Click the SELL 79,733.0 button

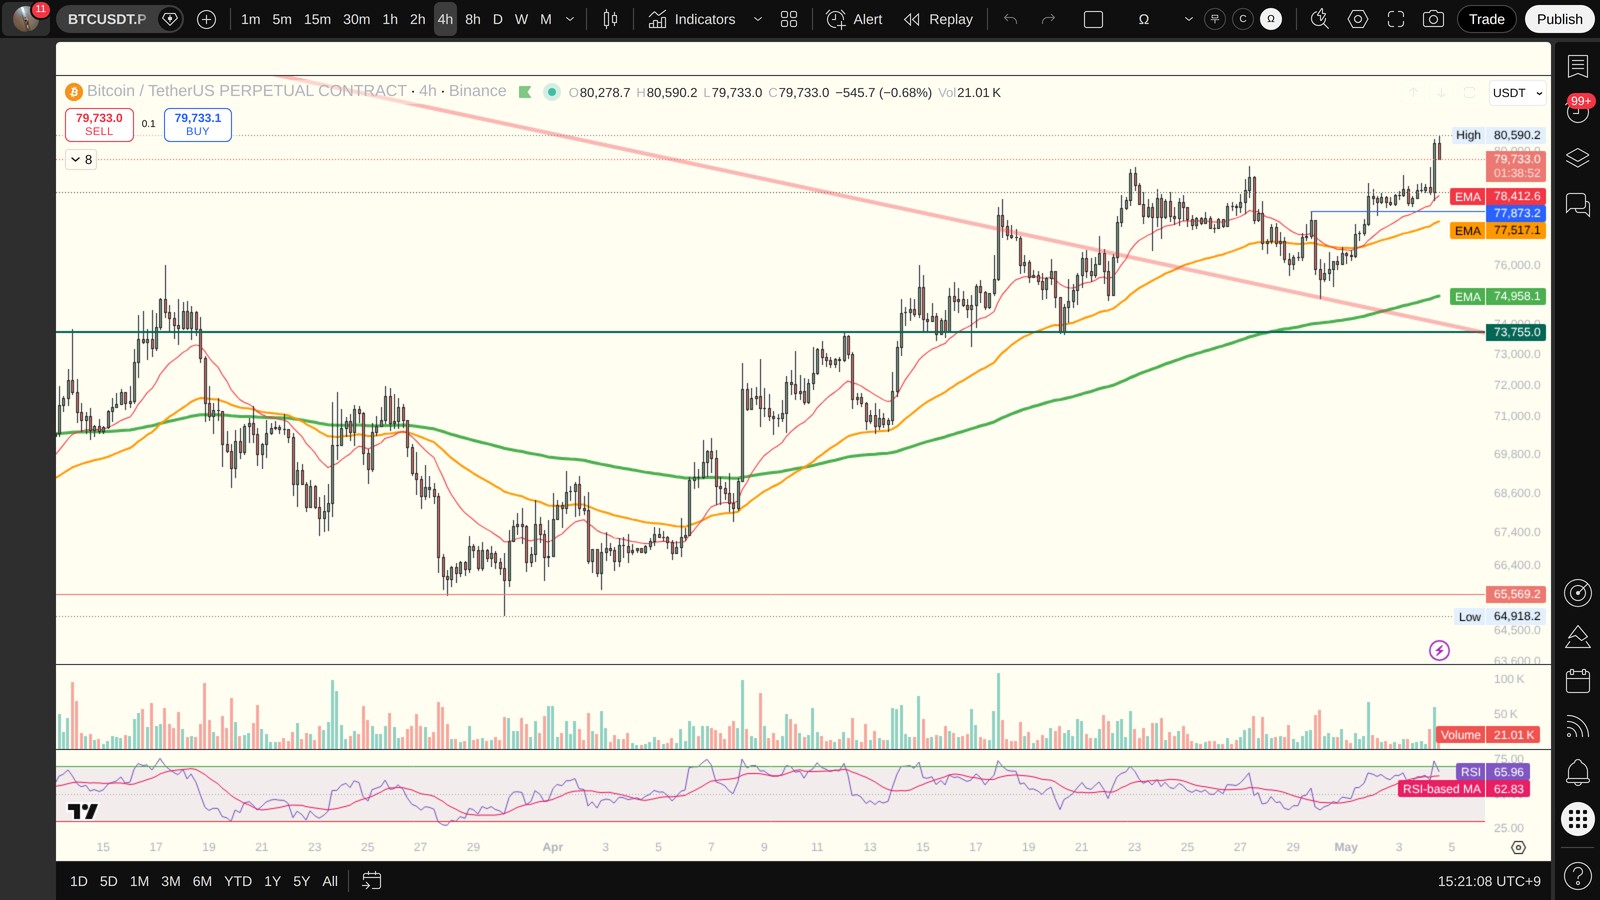pyautogui.click(x=99, y=124)
